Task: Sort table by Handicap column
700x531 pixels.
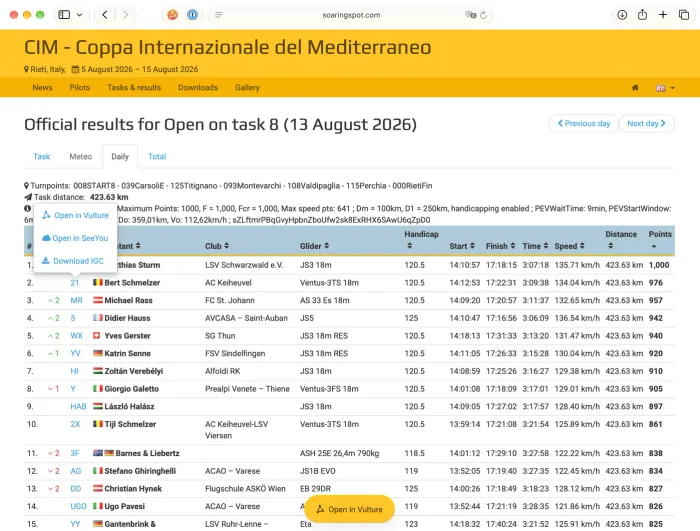Action: (421, 240)
